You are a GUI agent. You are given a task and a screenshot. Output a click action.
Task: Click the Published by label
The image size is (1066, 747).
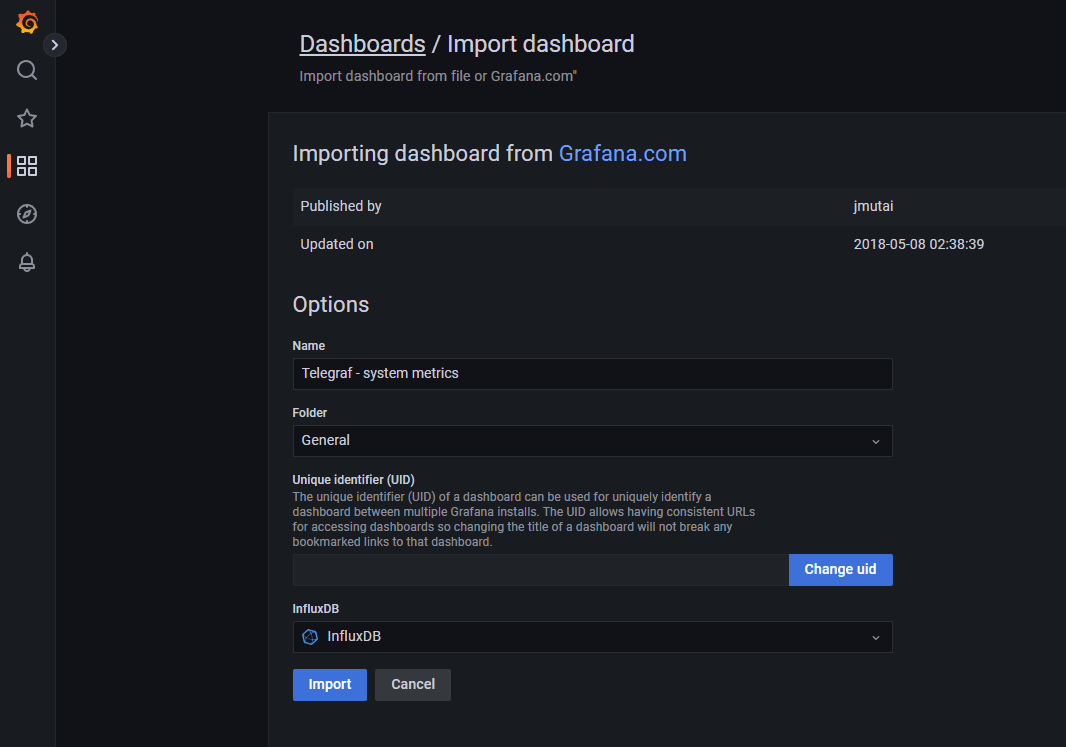(x=341, y=206)
